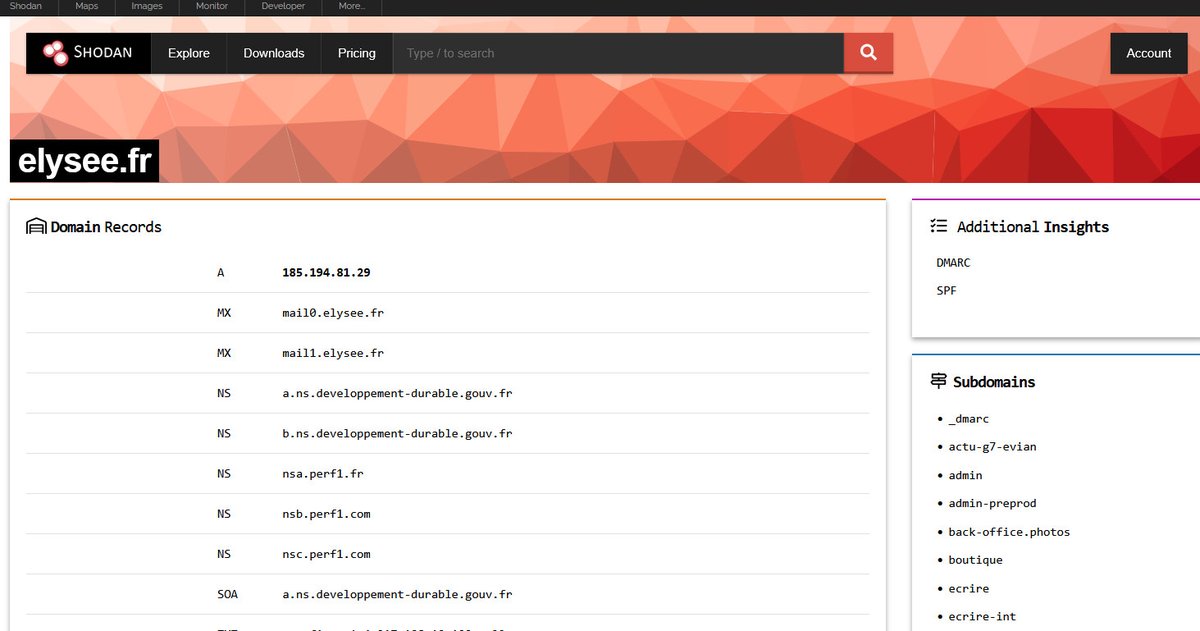Open the IP address 185.194.81.29

pyautogui.click(x=327, y=272)
